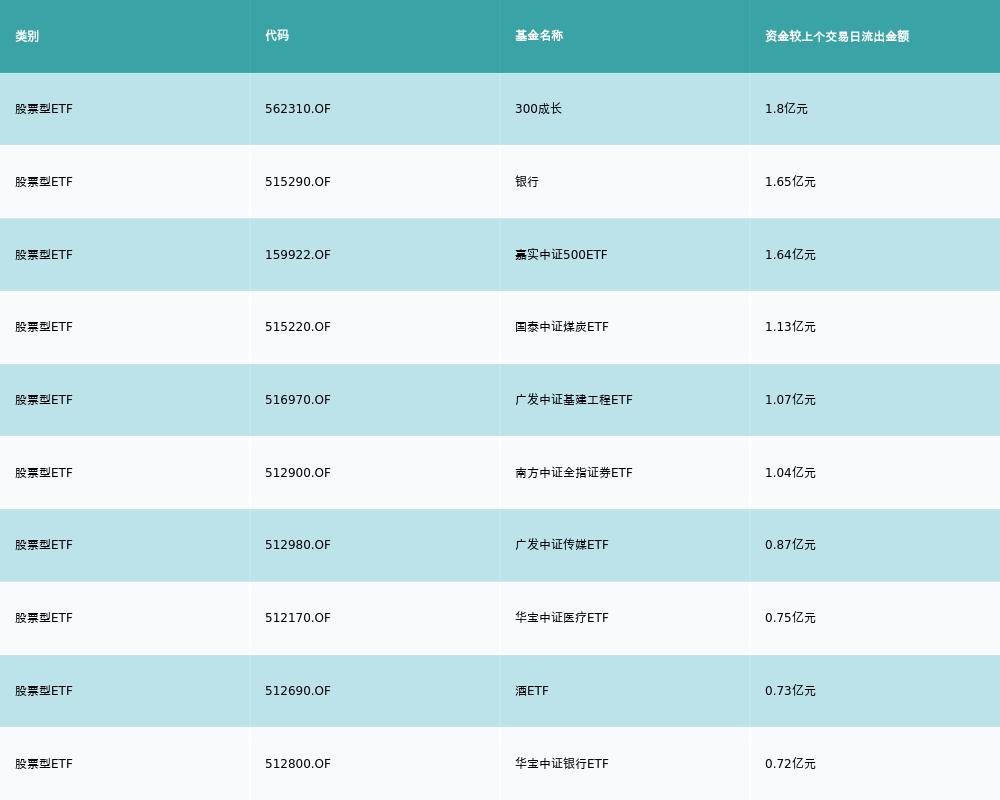Viewport: 1000px width, 800px height.
Task: Select the 1.13亿元 outflow cell
Action: 790,327
